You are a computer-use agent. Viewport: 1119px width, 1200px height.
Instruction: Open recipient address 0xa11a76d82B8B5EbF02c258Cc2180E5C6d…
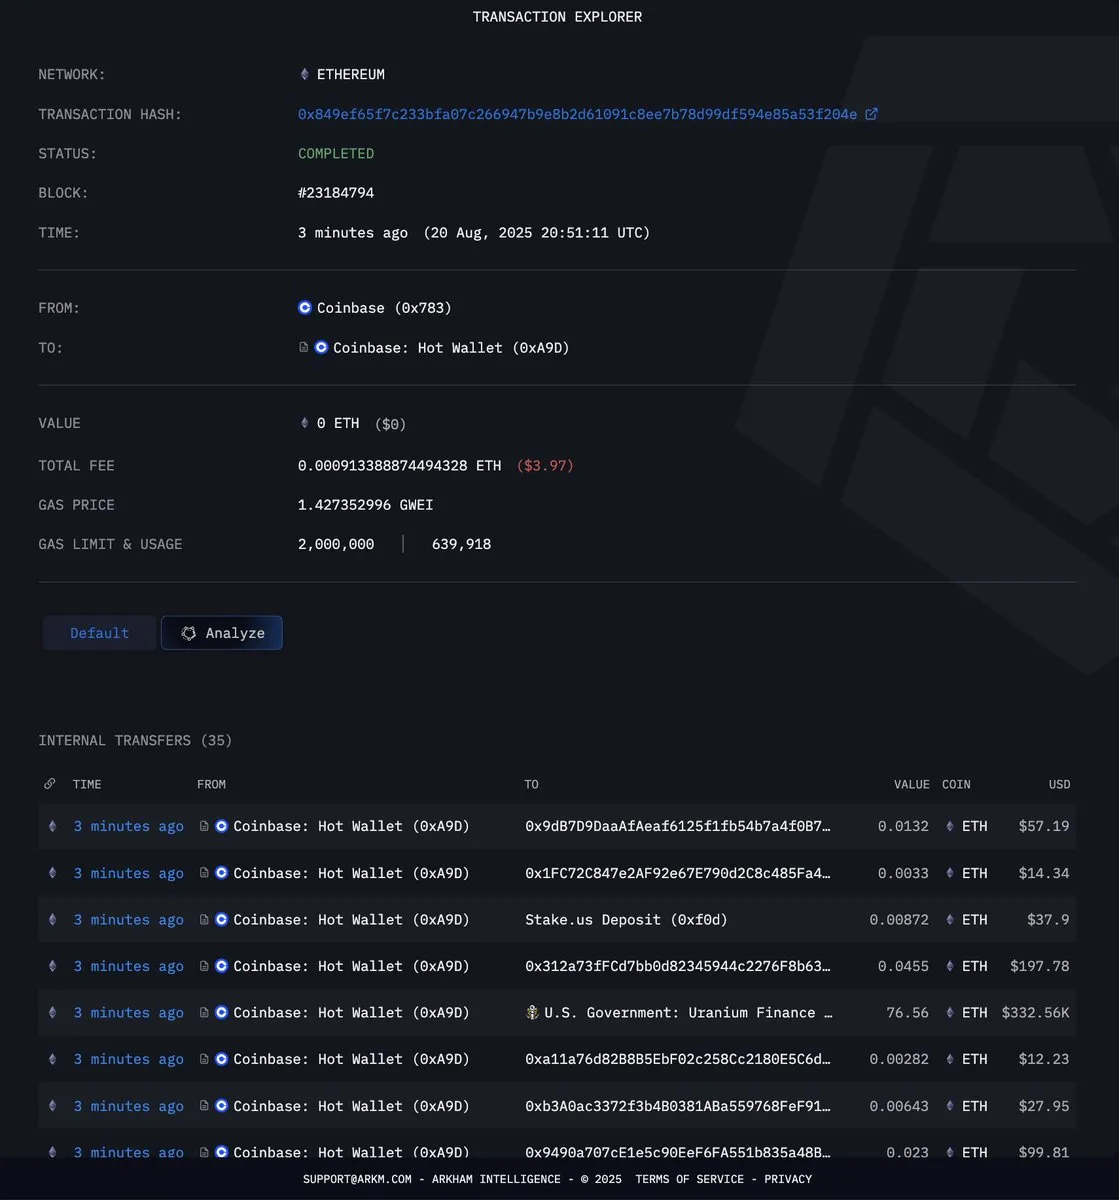(x=678, y=1059)
